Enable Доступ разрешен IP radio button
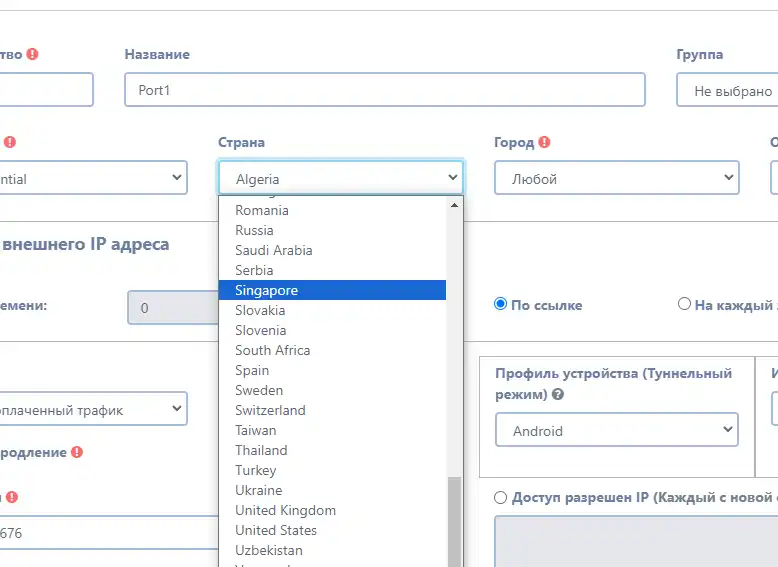 pyautogui.click(x=501, y=497)
